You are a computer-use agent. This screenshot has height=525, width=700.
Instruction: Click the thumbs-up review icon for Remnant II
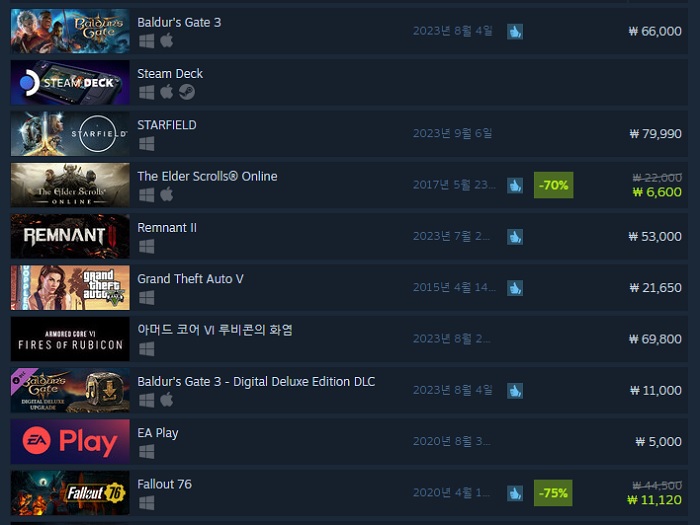515,237
